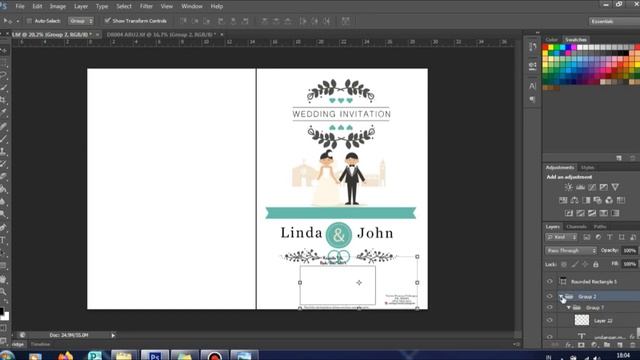
Task: Switch to the Channels tab
Action: [x=576, y=227]
